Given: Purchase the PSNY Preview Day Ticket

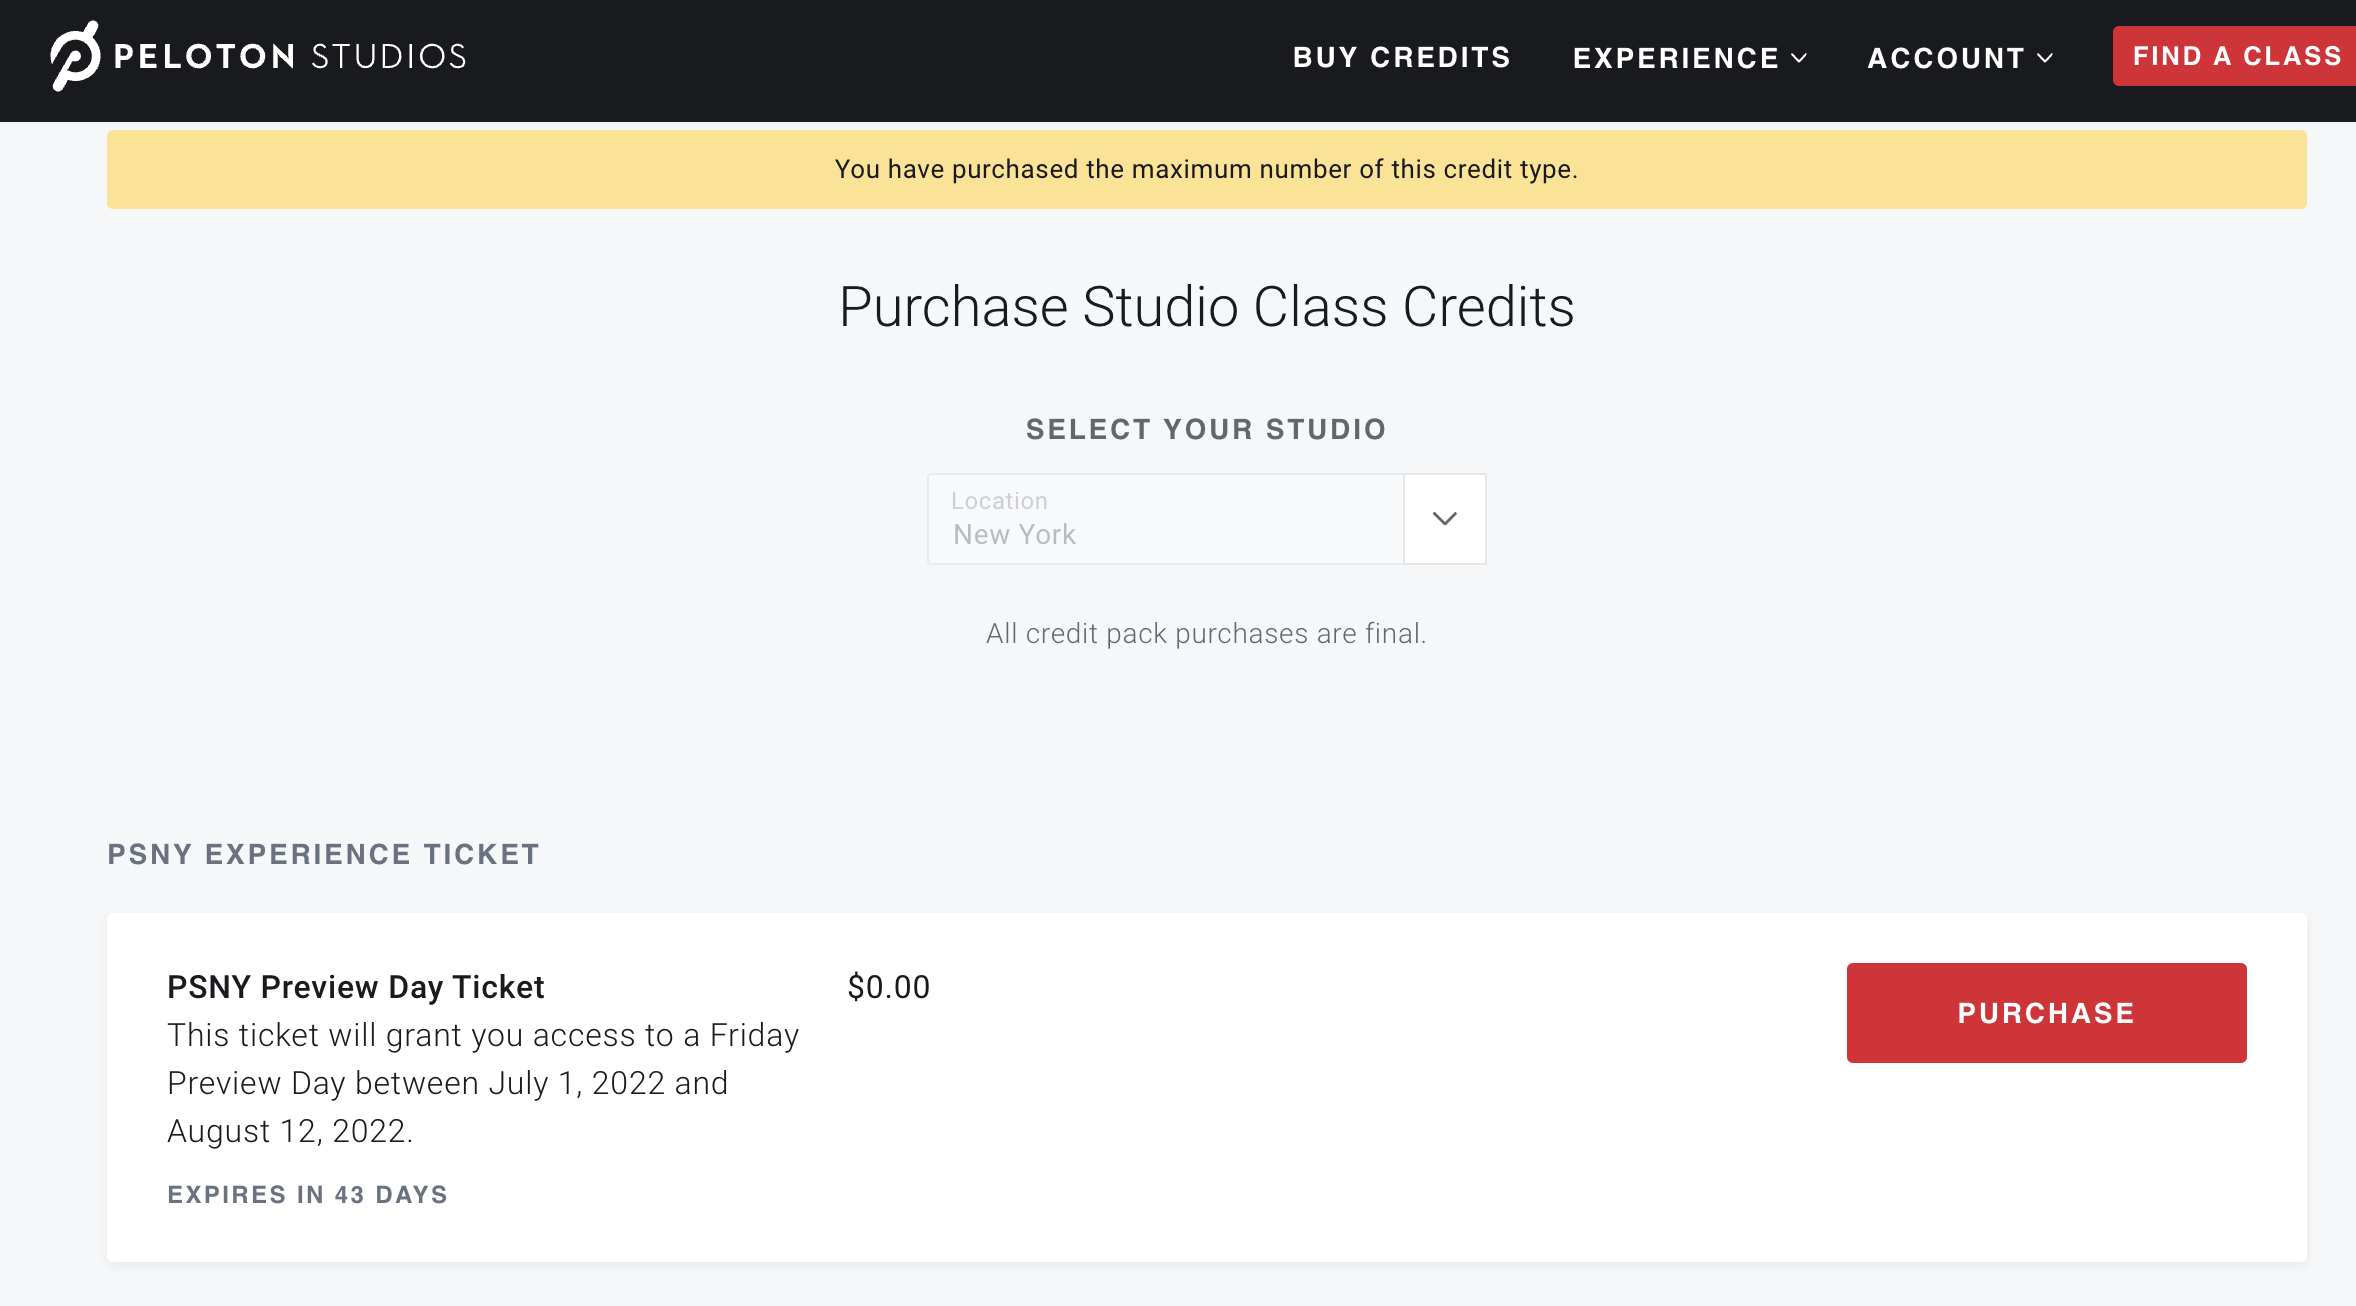Looking at the screenshot, I should click(2046, 1013).
